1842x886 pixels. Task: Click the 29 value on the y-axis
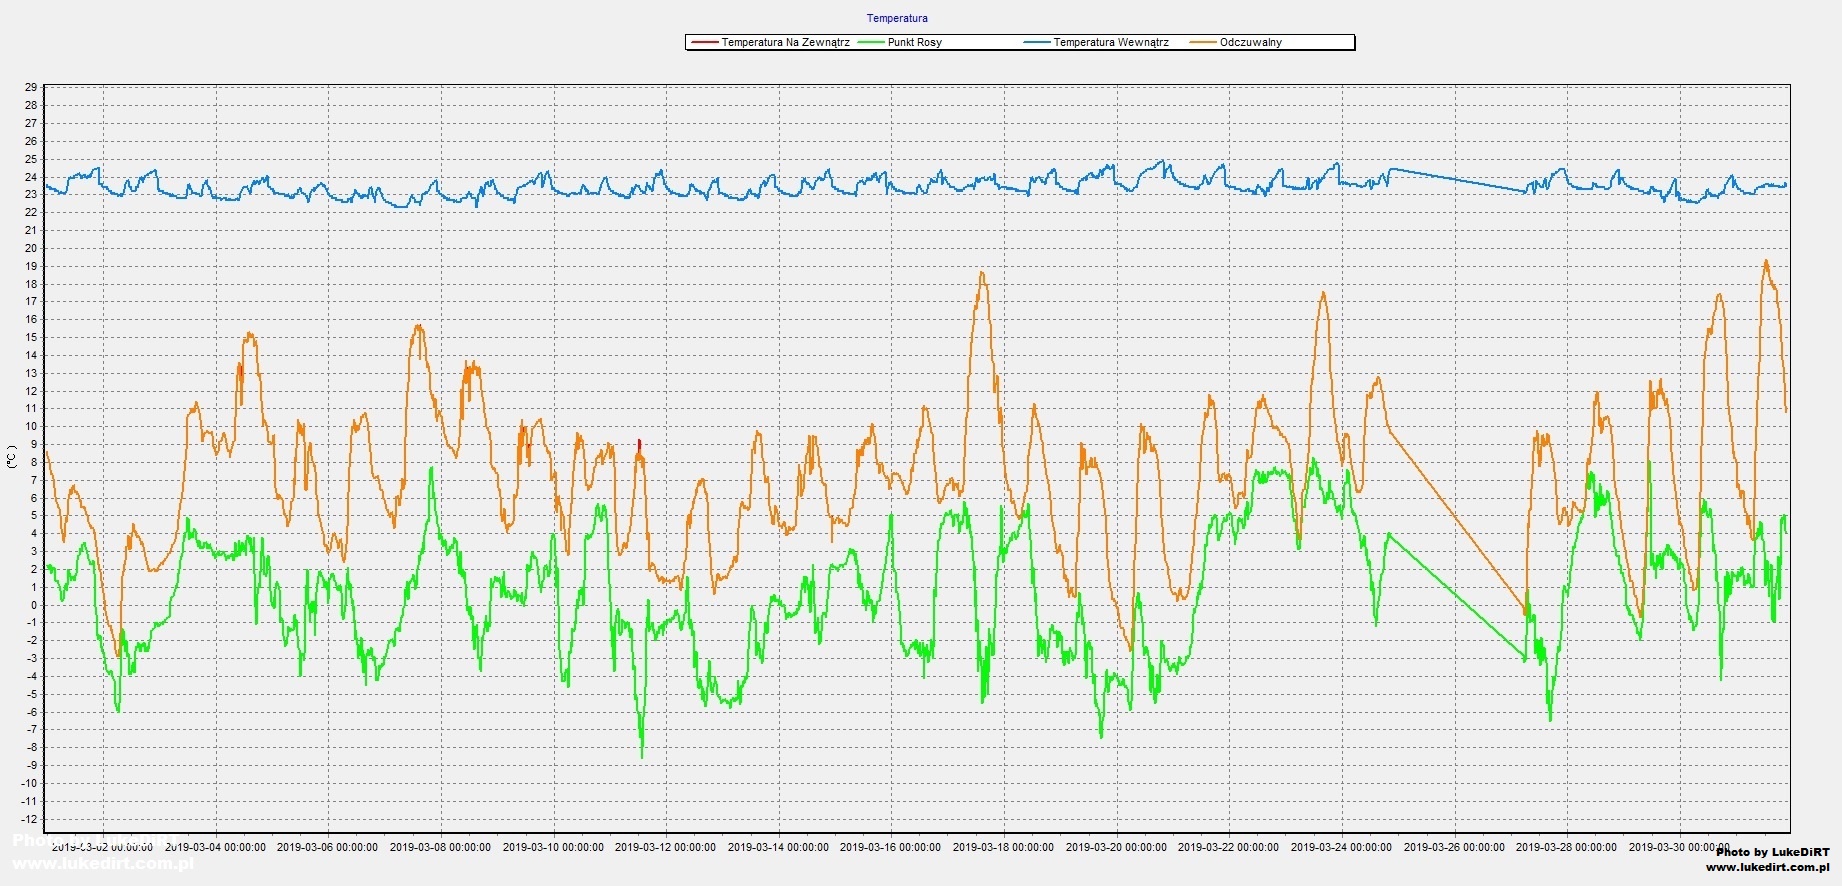point(31,88)
